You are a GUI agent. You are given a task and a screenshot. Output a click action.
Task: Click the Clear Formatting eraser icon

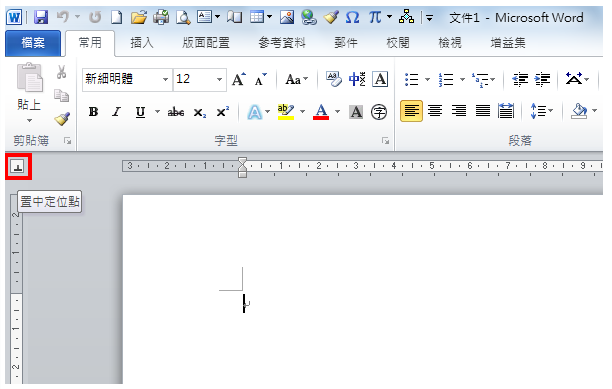click(334, 79)
